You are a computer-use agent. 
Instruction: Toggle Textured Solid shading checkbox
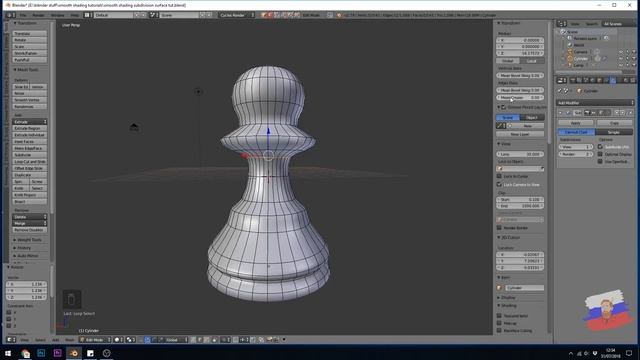[x=499, y=316]
